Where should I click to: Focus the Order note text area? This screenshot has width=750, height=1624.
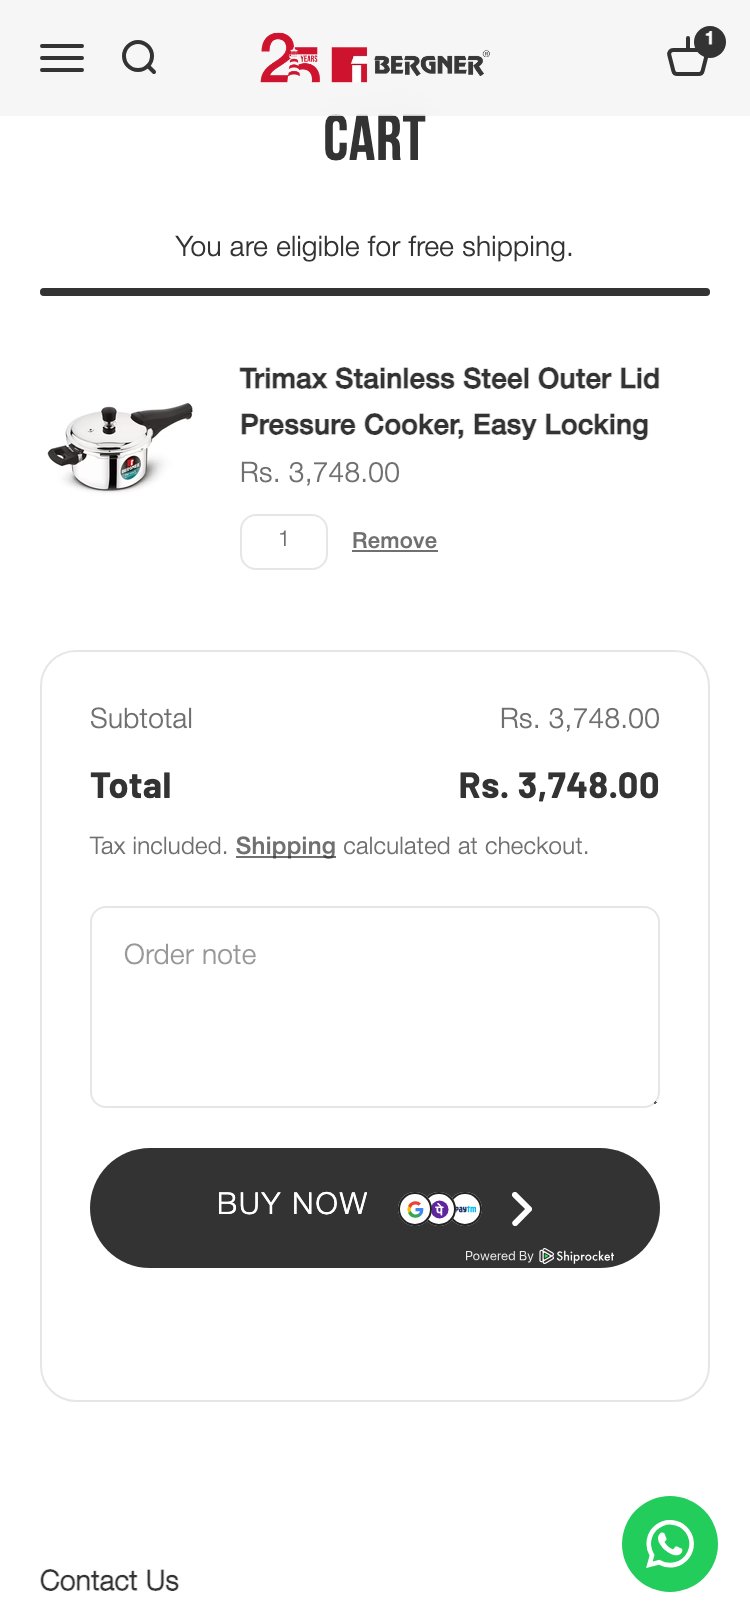375,1006
